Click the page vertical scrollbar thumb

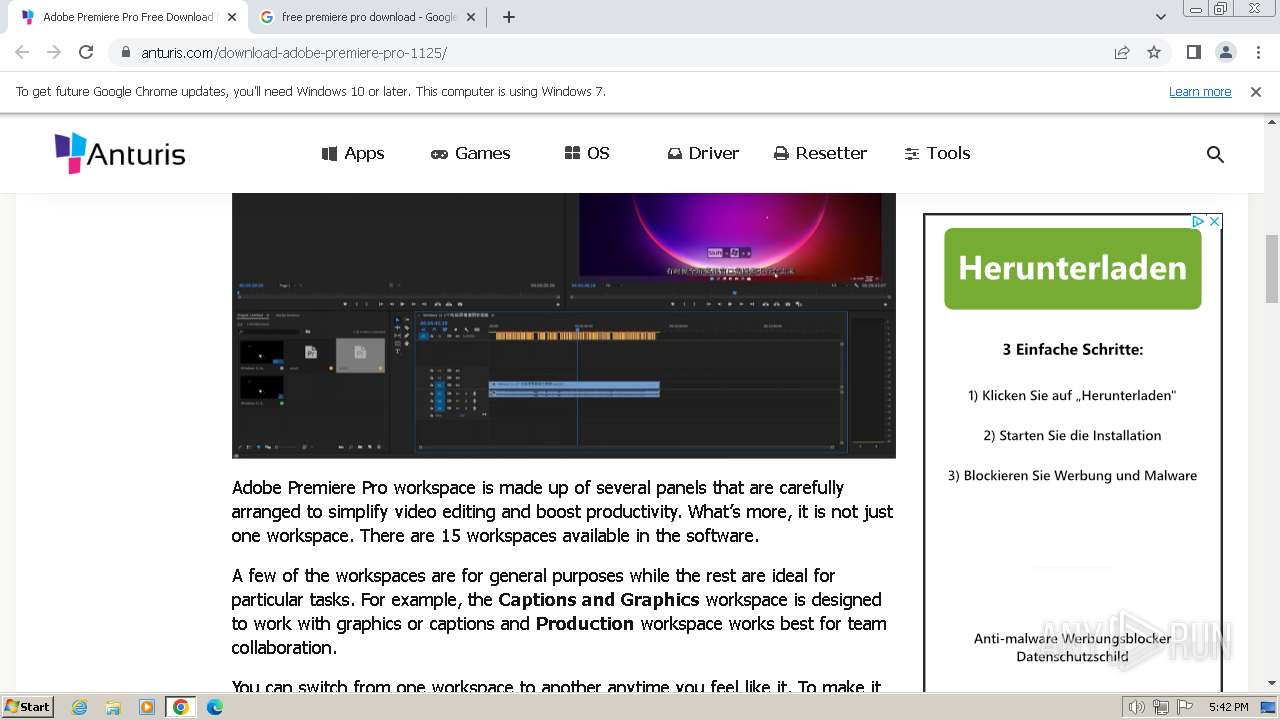coord(1272,268)
